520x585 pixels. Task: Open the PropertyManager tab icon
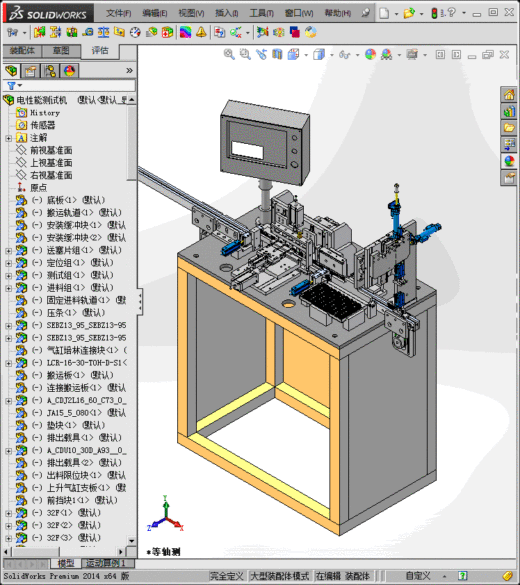pos(31,71)
